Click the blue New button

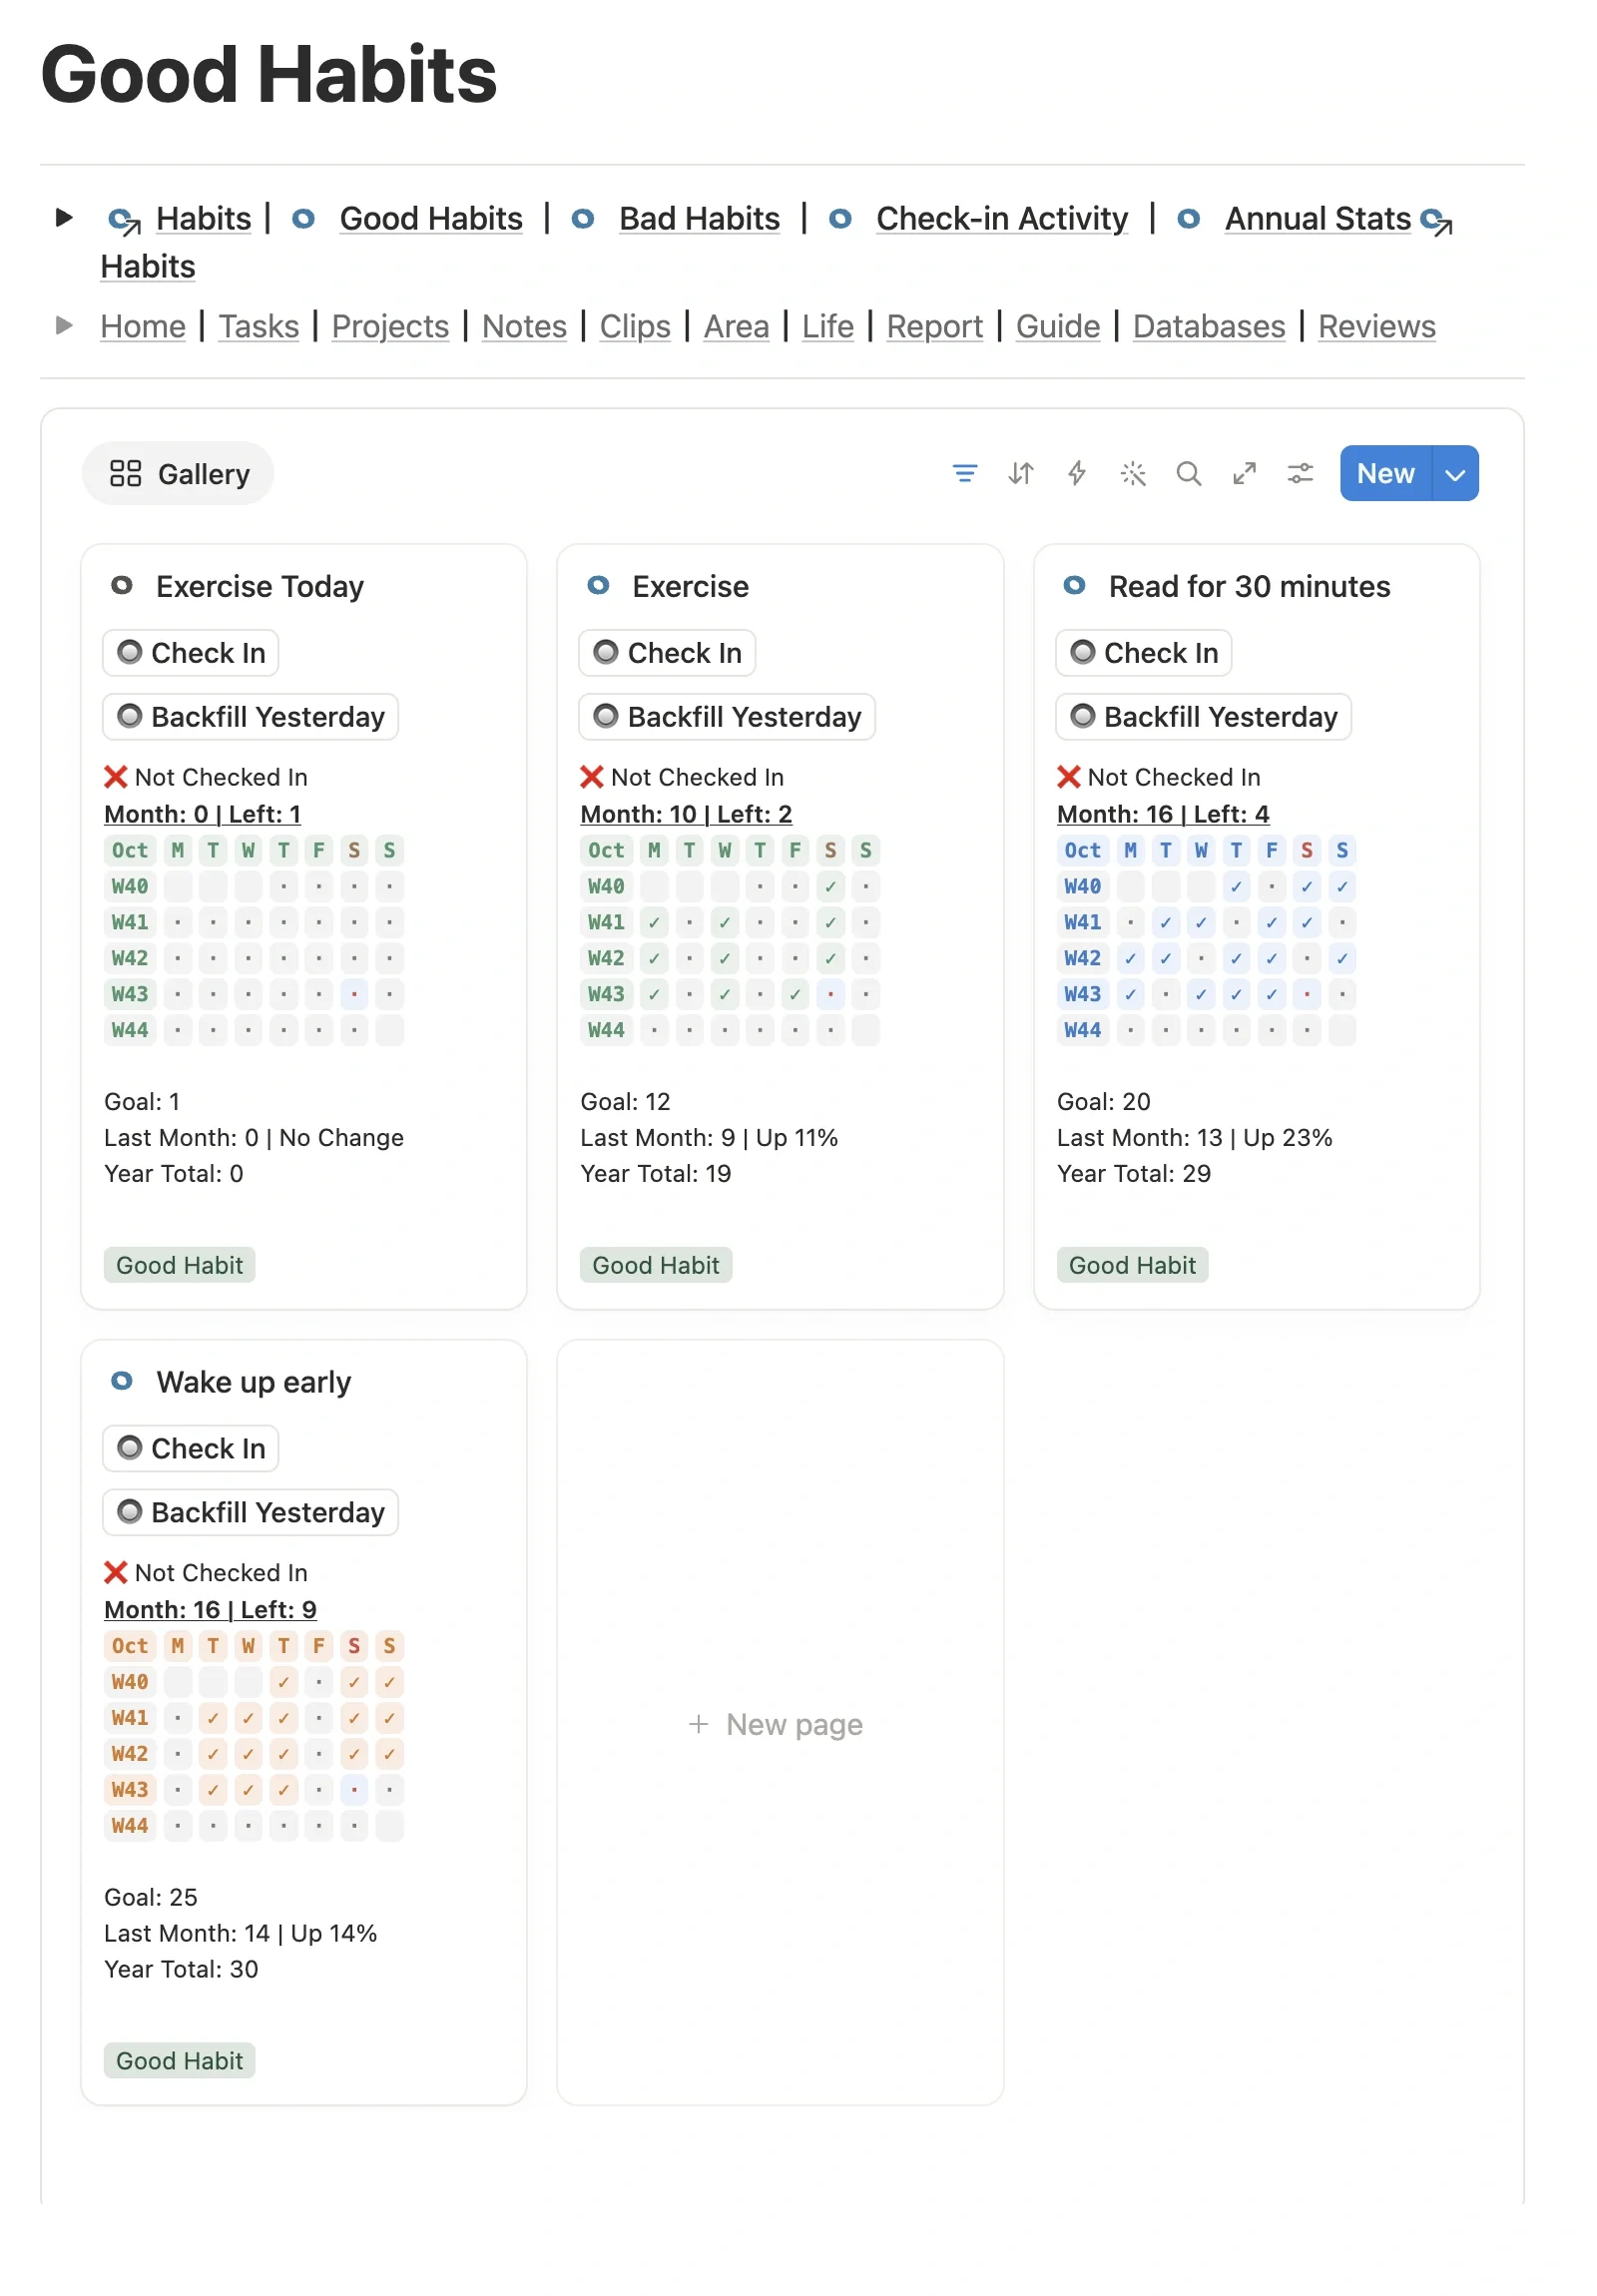(1386, 473)
